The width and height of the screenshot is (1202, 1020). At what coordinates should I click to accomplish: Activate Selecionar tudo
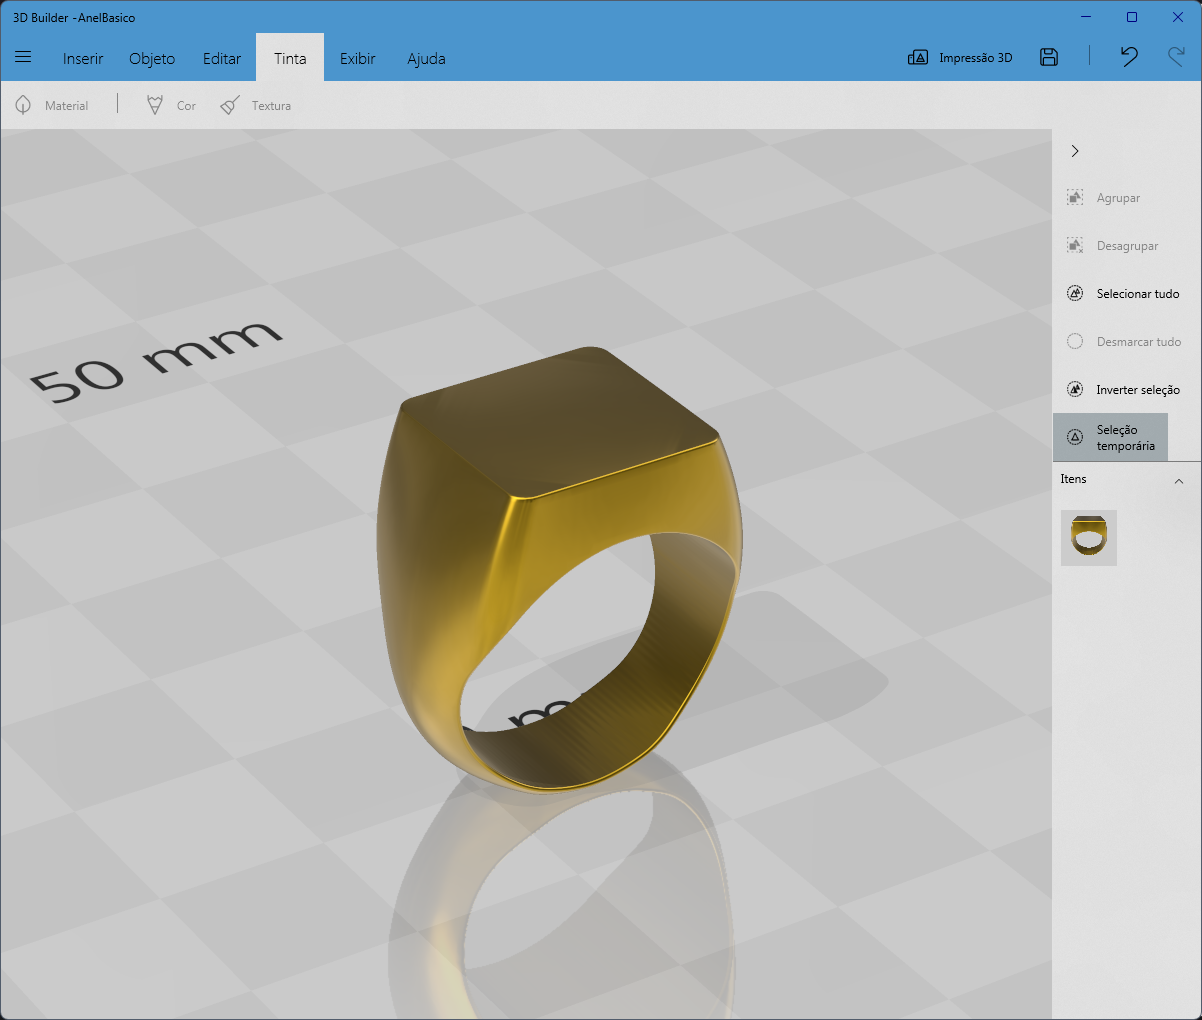(1123, 294)
